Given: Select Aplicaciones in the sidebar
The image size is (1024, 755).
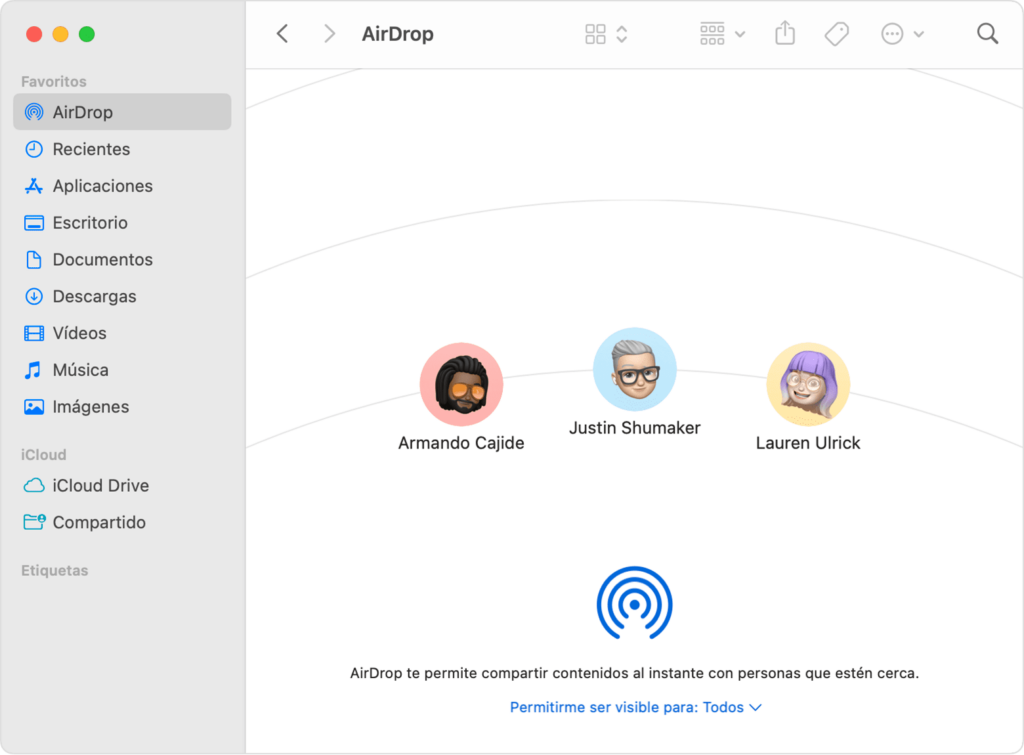Looking at the screenshot, I should [x=102, y=186].
